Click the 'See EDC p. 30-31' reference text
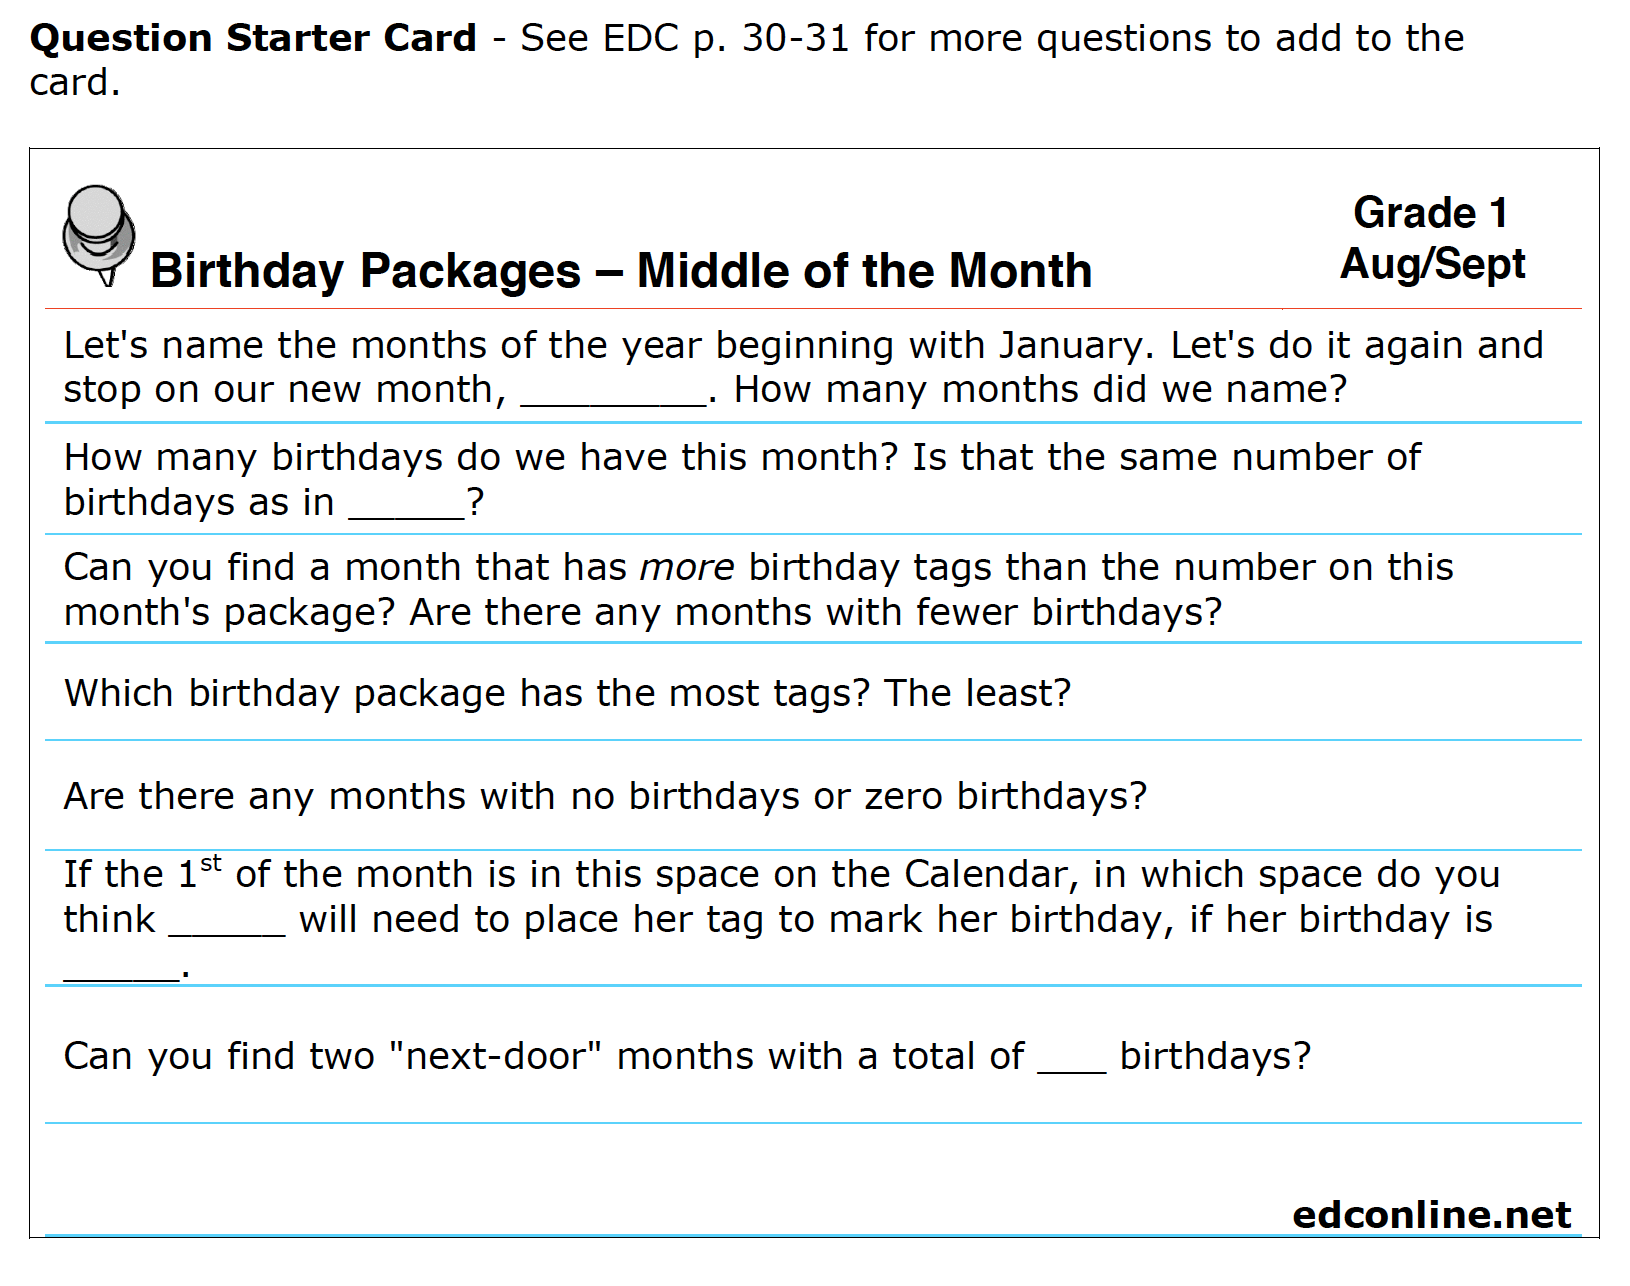1630x1286 pixels. (685, 38)
